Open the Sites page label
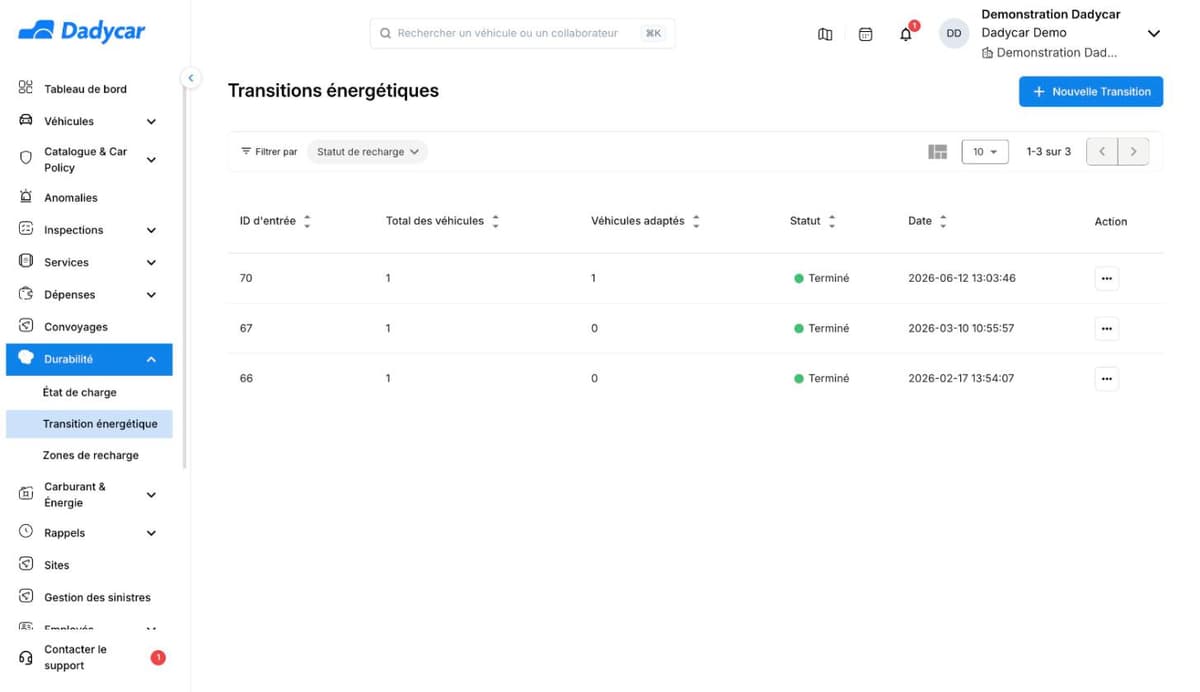Viewport: 1200px width, 692px height. point(57,565)
